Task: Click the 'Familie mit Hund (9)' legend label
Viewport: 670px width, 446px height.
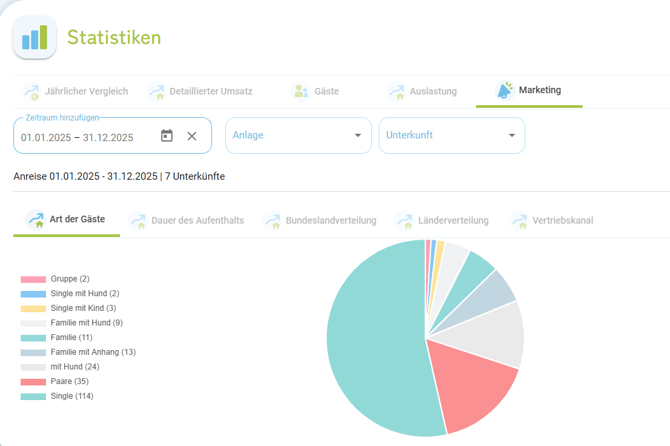Action: pos(87,323)
